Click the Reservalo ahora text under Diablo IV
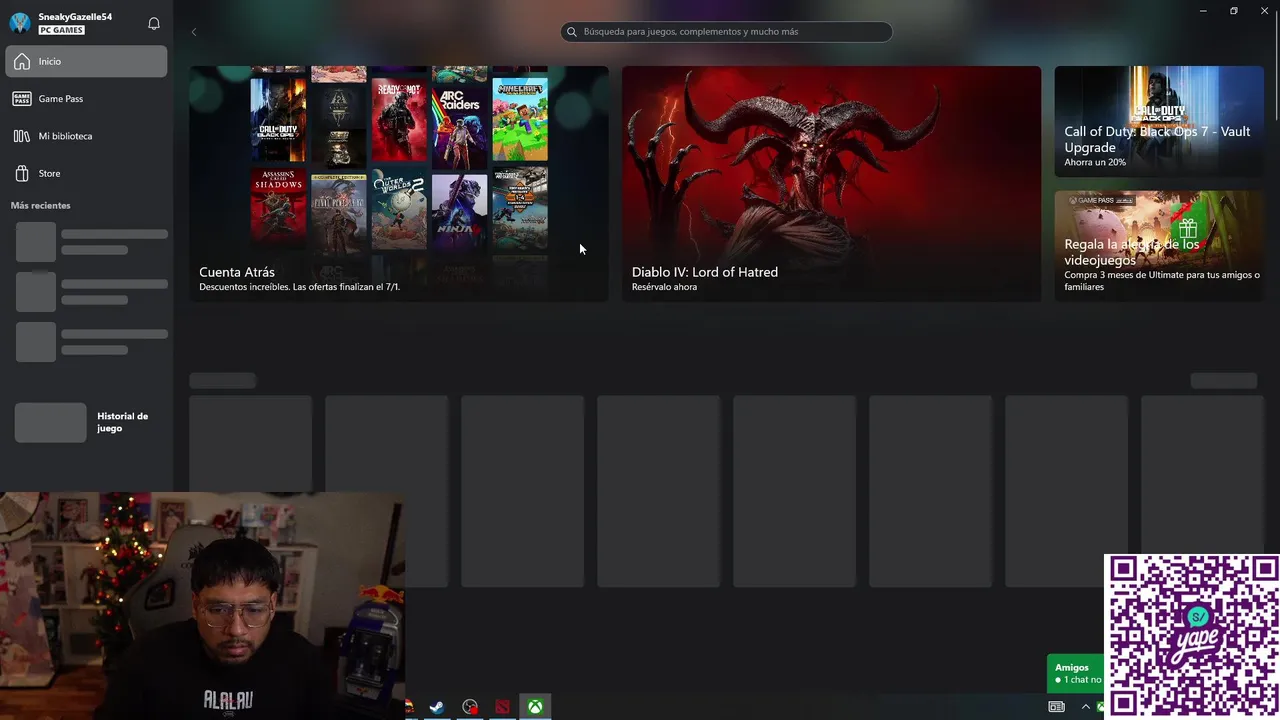 tap(664, 287)
